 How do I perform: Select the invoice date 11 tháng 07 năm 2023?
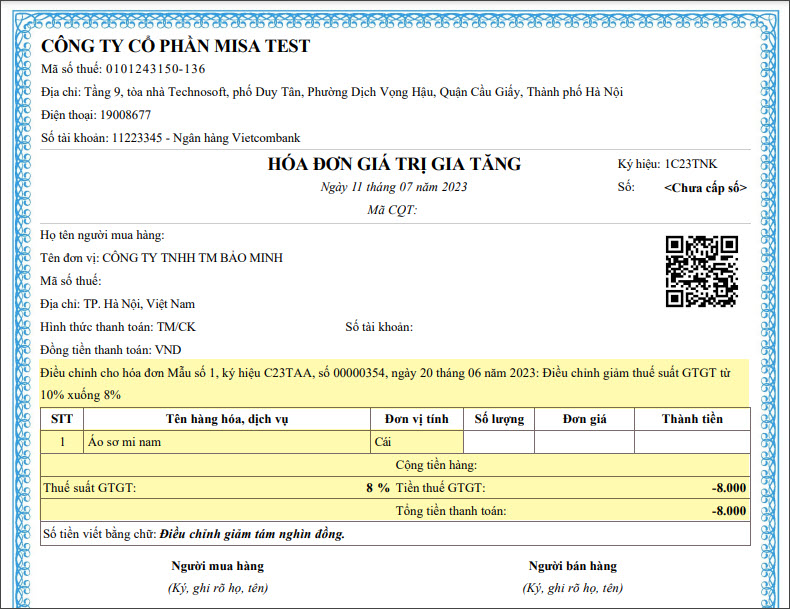pos(393,187)
